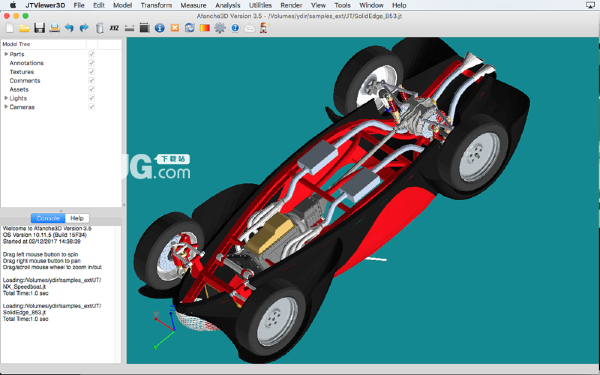
Task: Open the File menu
Action: (79, 5)
